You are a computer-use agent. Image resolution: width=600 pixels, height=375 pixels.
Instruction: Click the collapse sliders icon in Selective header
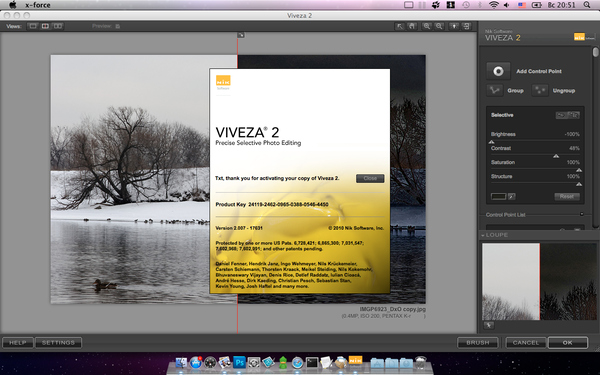[x=574, y=115]
